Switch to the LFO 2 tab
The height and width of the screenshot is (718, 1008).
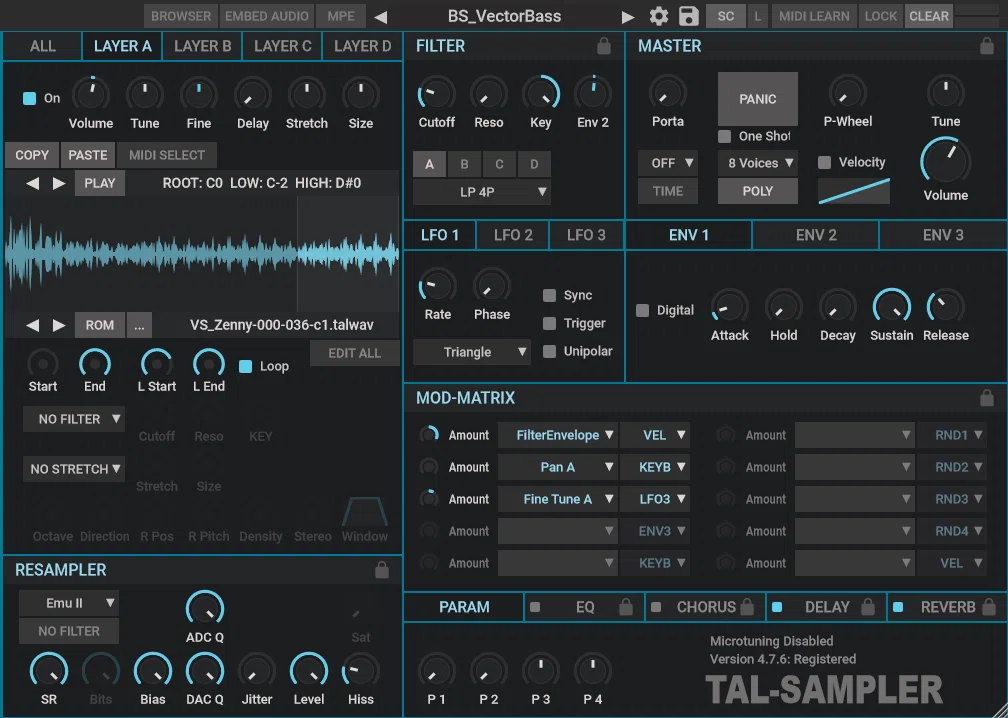click(x=513, y=235)
